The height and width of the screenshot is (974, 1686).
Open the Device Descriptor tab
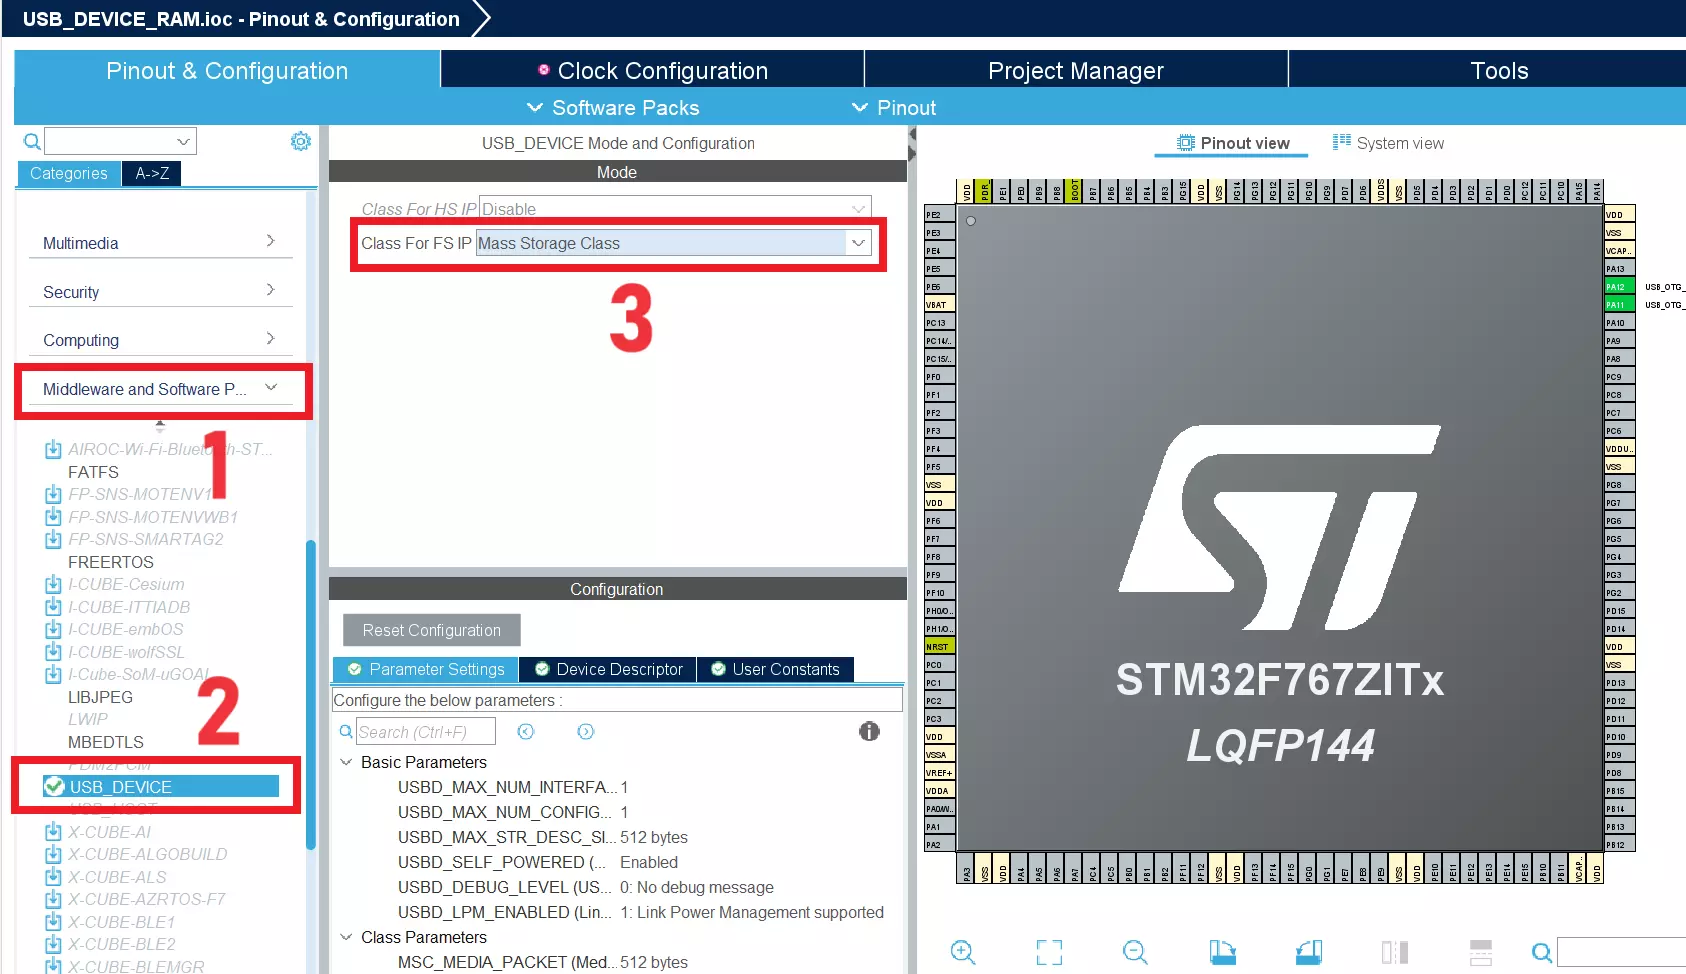608,669
